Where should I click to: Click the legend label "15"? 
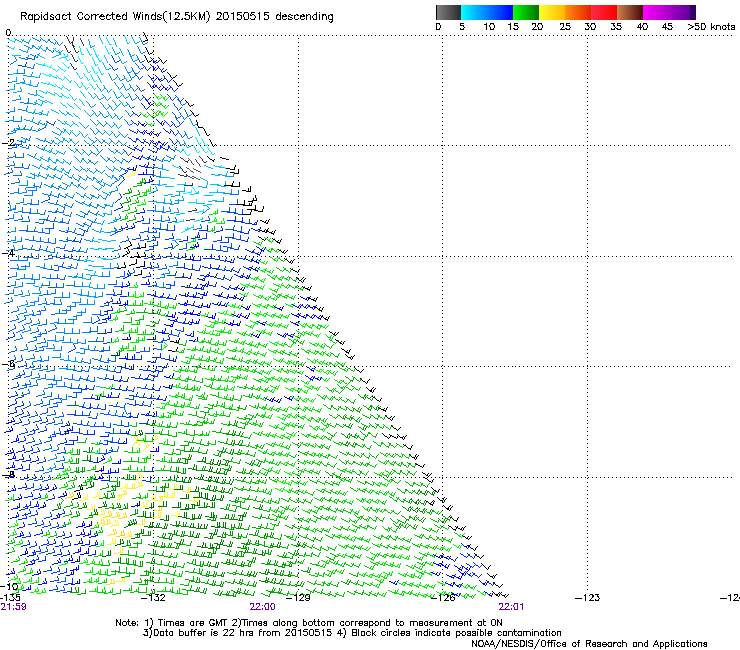[513, 27]
